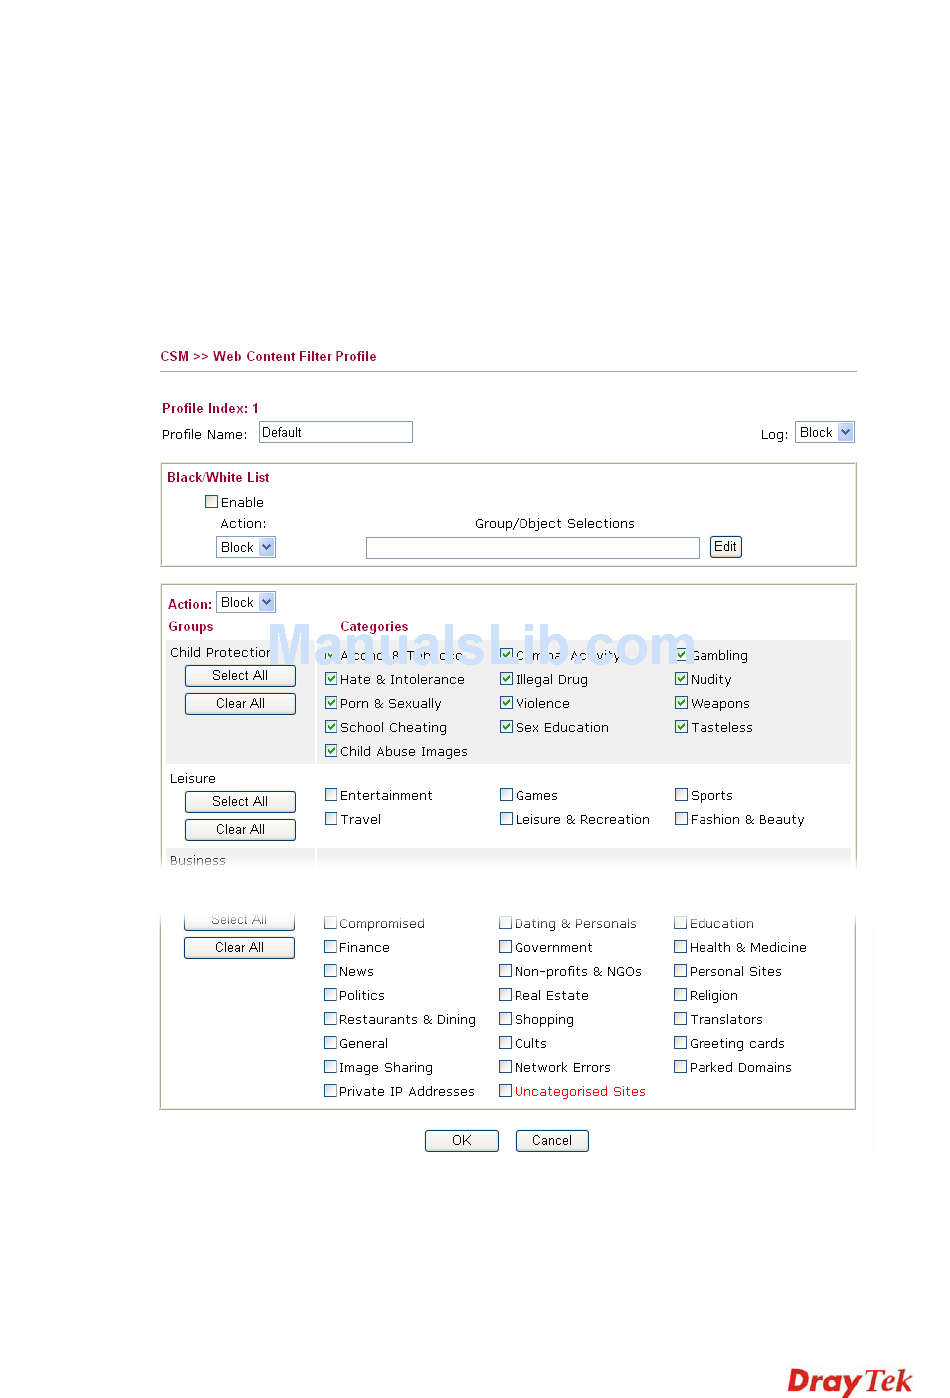
Task: Open Black/White List Action dropdown
Action: [246, 547]
